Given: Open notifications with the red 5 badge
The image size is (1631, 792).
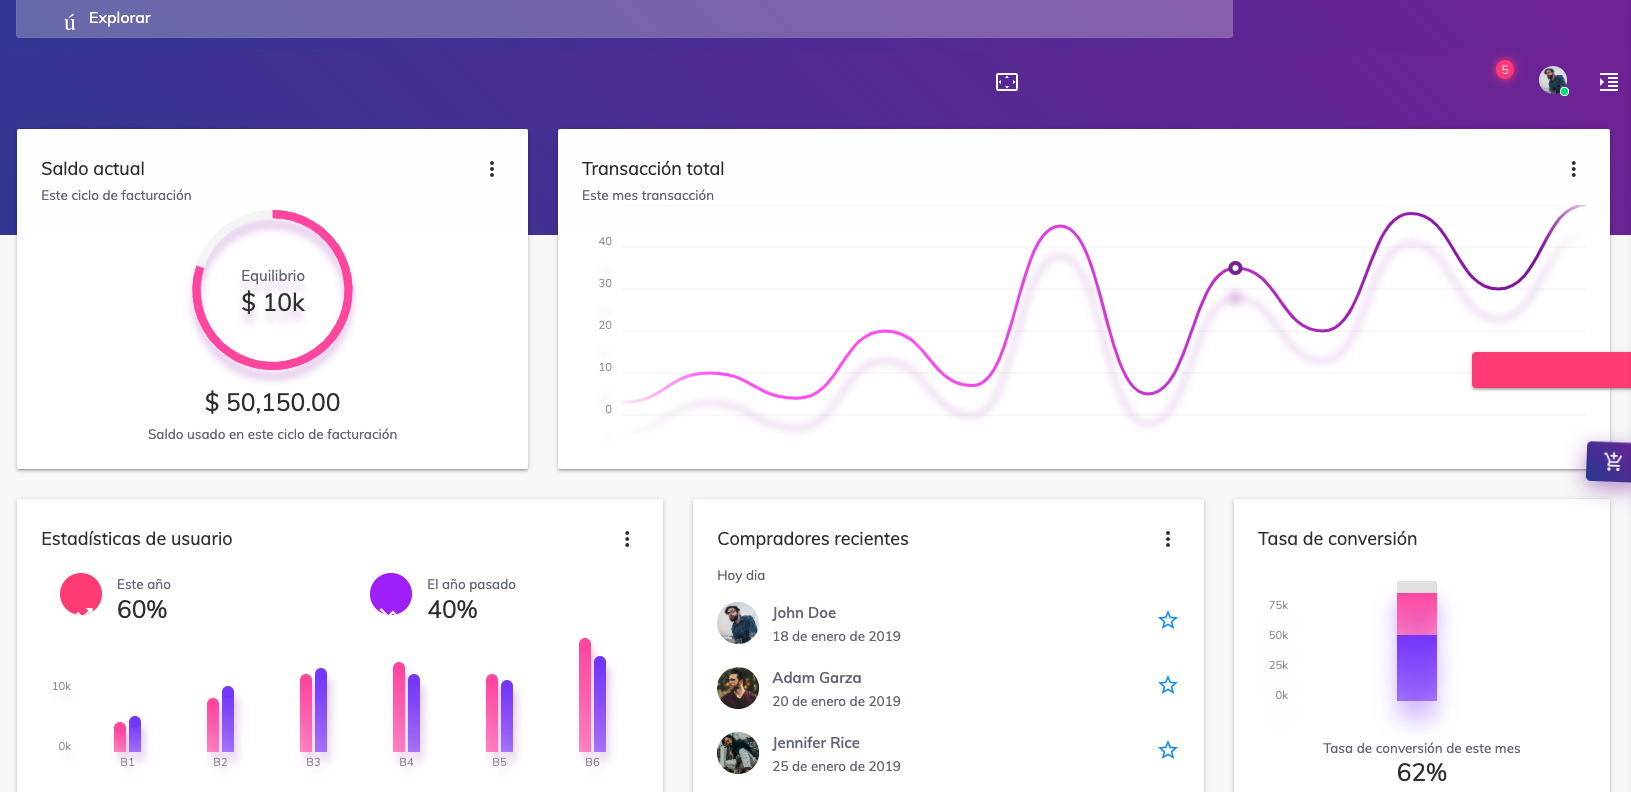Looking at the screenshot, I should pyautogui.click(x=1503, y=71).
